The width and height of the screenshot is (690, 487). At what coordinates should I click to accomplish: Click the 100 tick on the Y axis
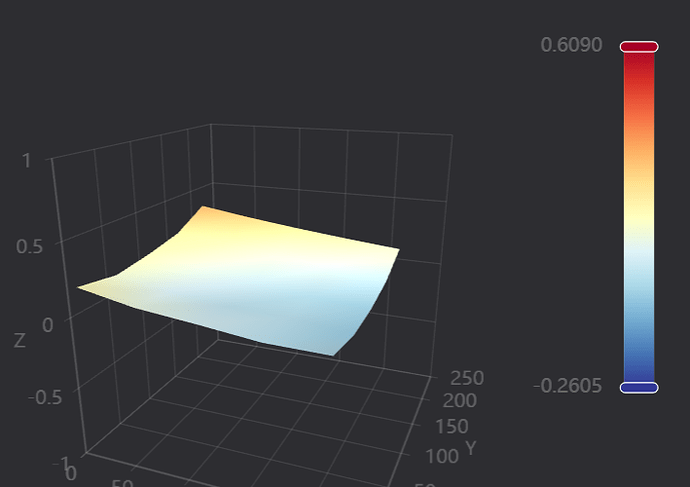click(x=442, y=456)
